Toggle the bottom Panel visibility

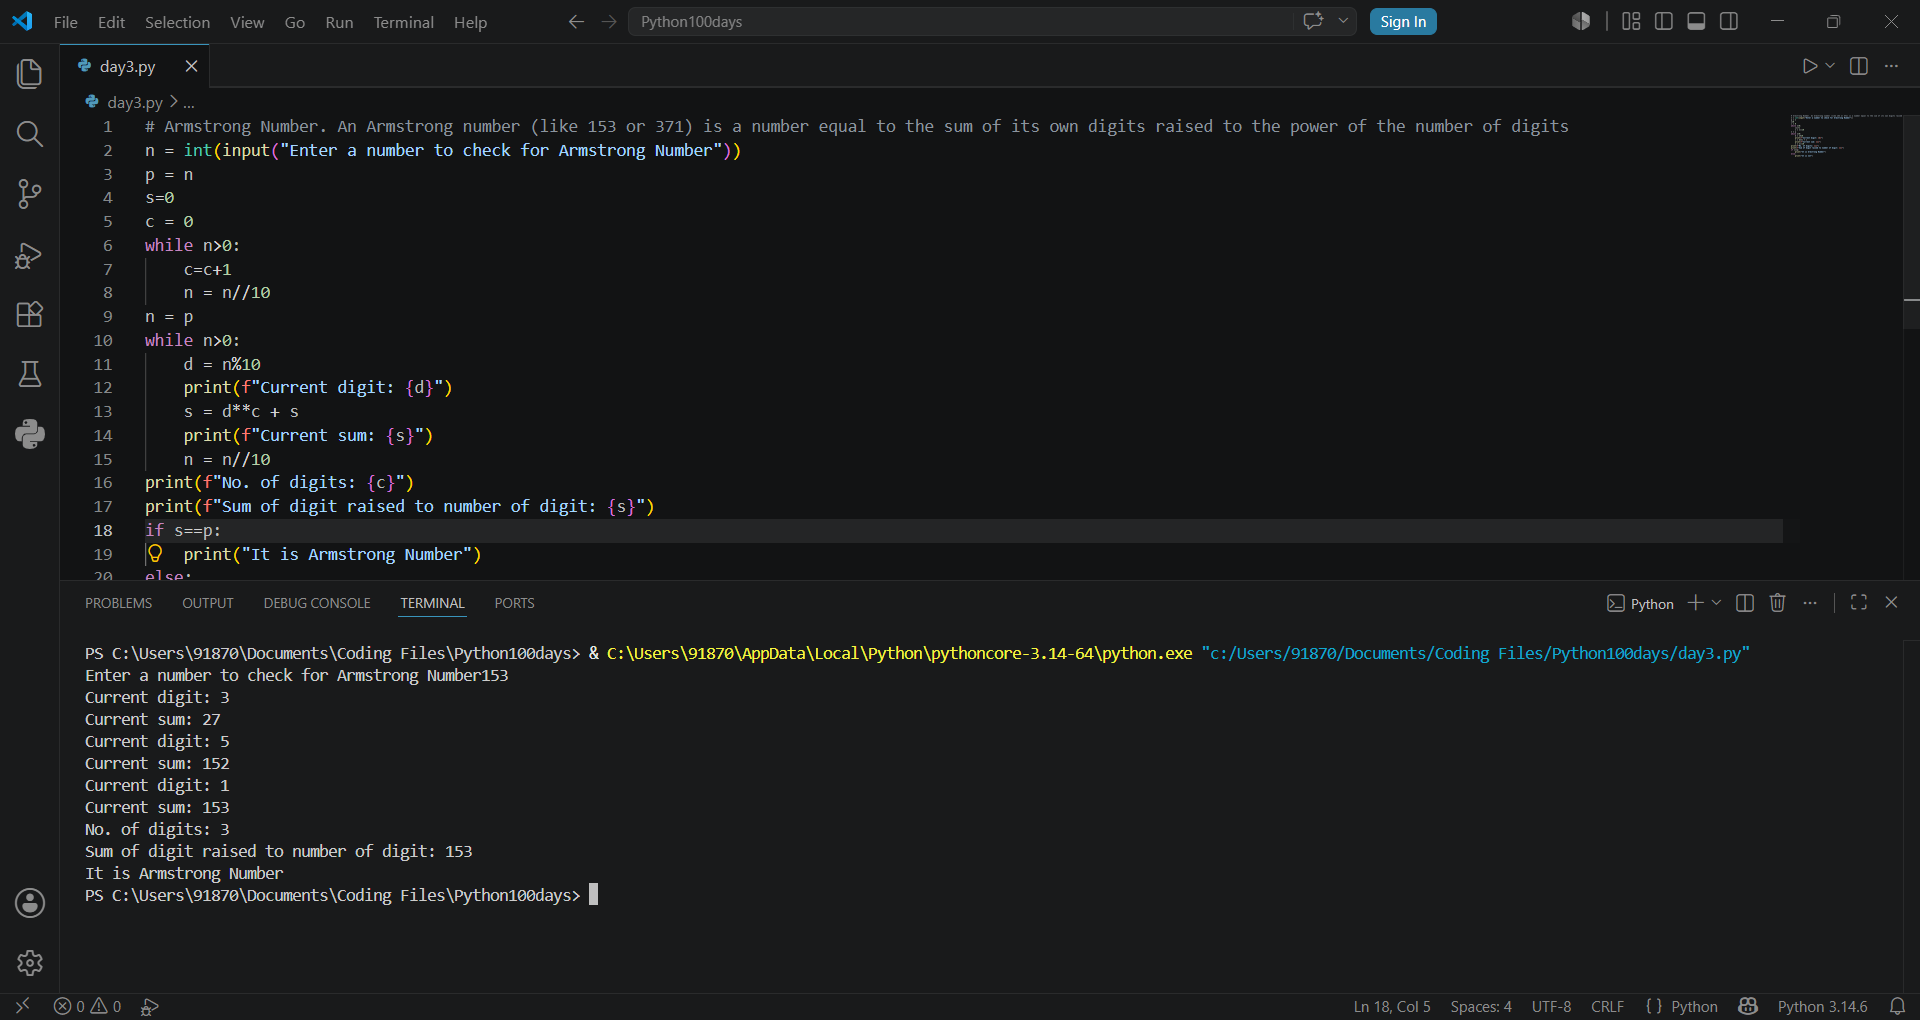point(1696,21)
